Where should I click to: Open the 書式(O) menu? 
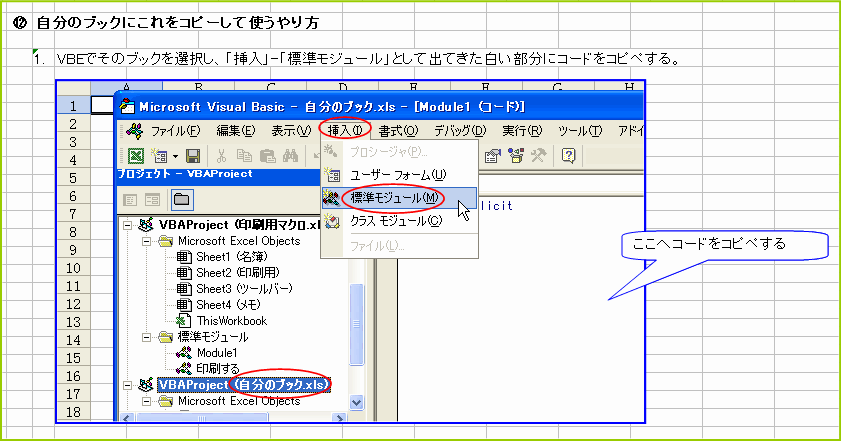coord(398,130)
